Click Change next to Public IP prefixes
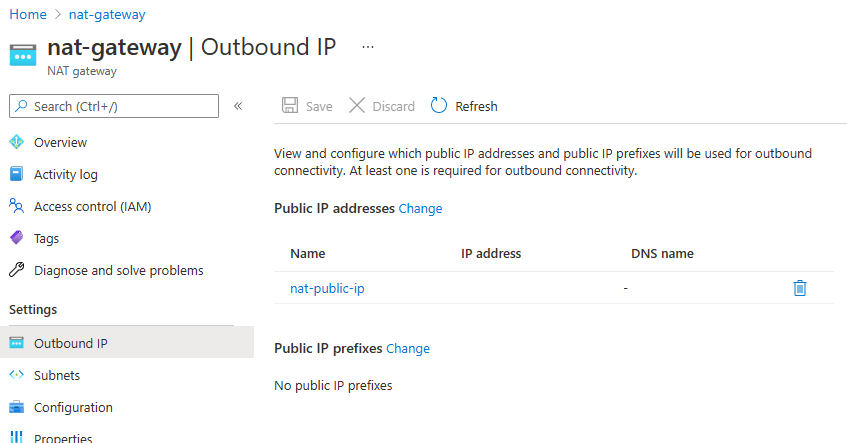Image resolution: width=847 pixels, height=443 pixels. tap(408, 349)
